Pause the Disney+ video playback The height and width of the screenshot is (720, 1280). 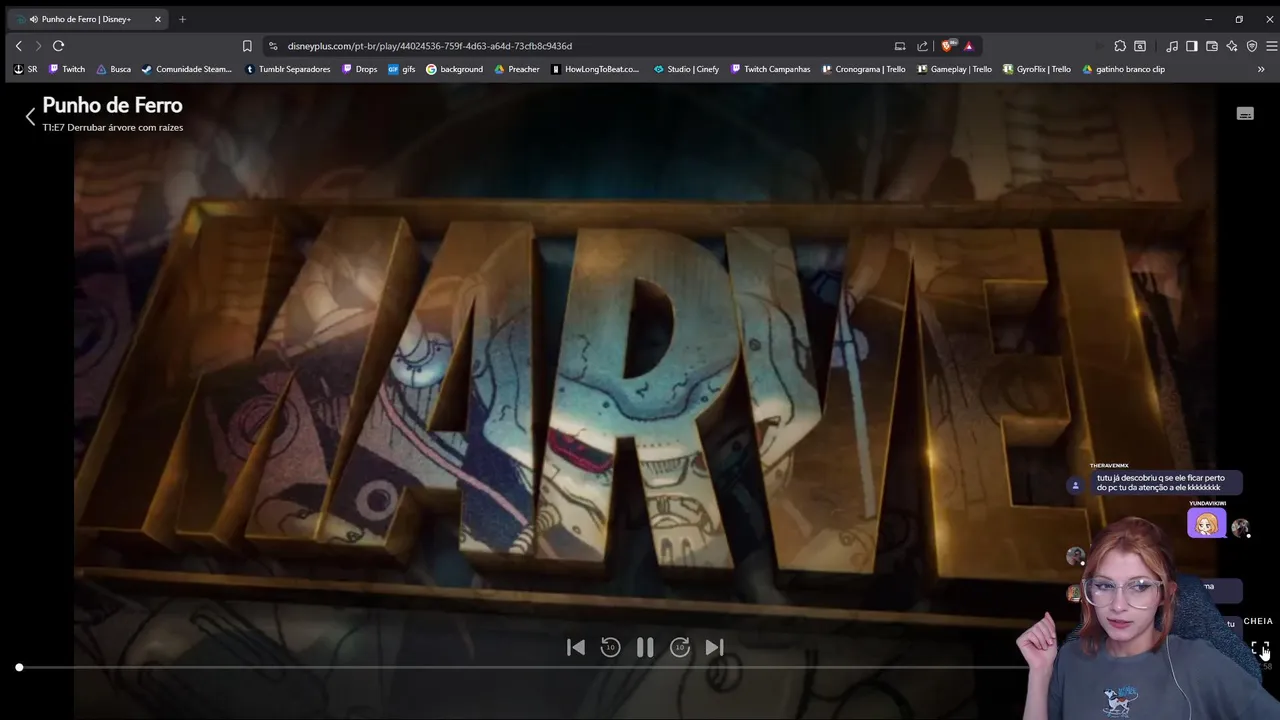645,648
